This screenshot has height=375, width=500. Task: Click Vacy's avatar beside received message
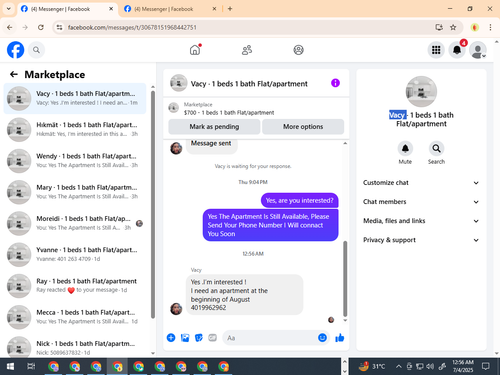(176, 309)
